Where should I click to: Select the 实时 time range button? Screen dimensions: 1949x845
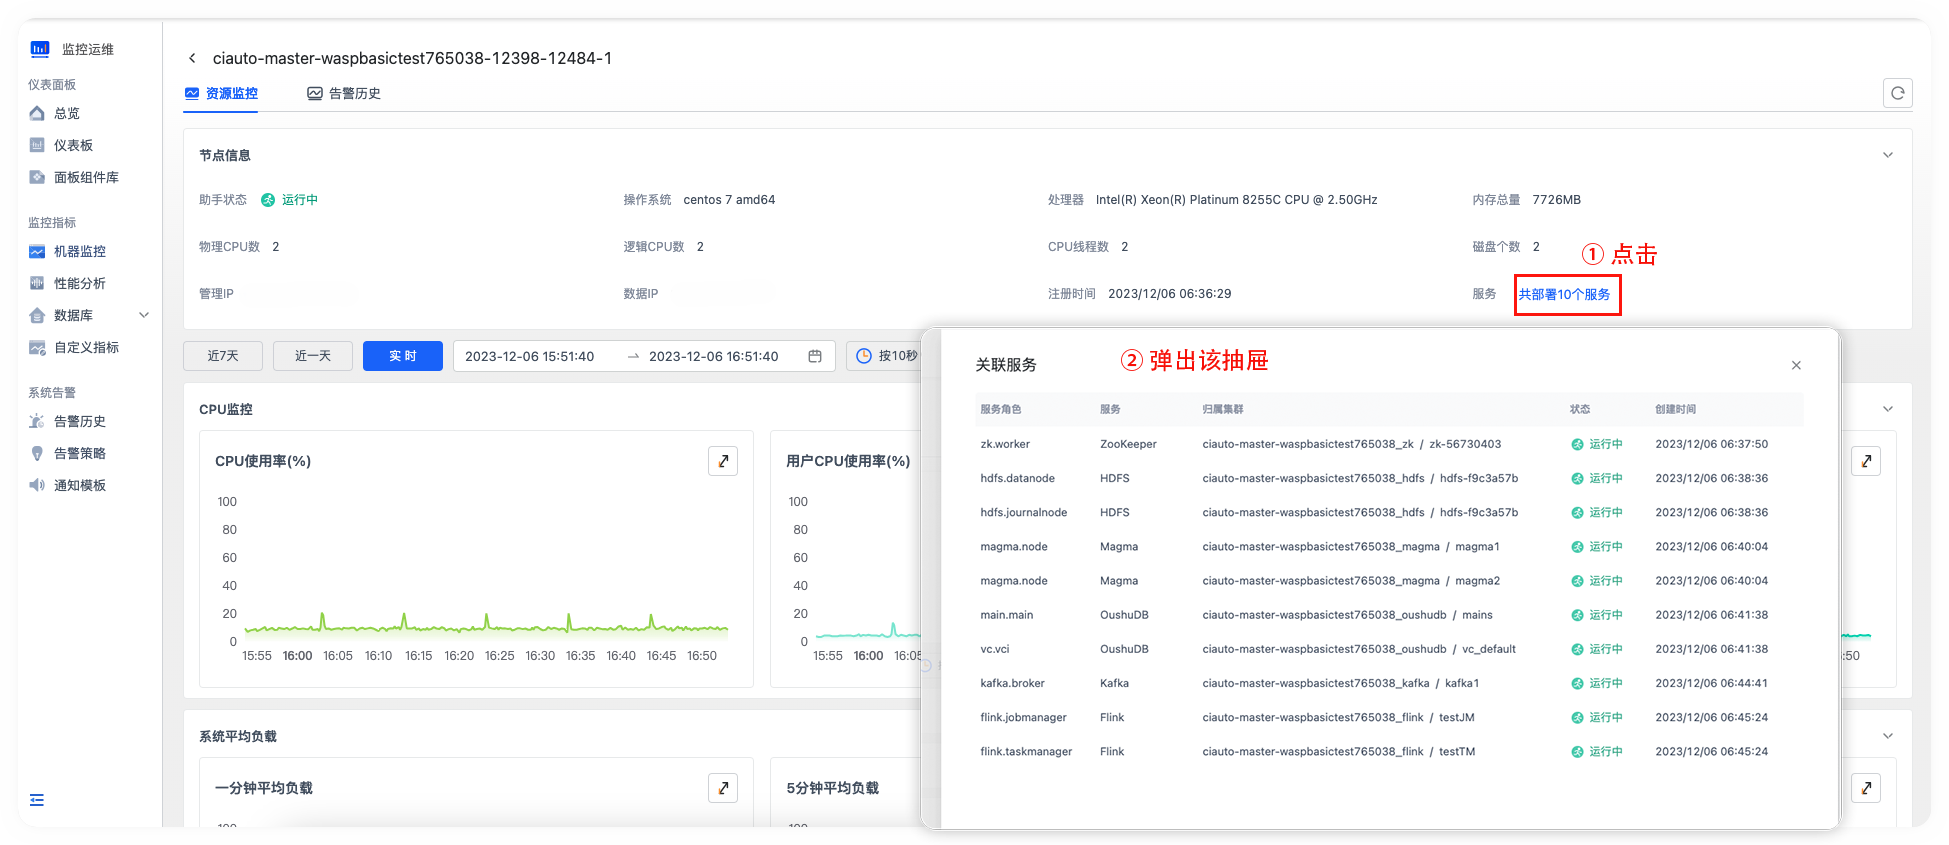point(403,356)
